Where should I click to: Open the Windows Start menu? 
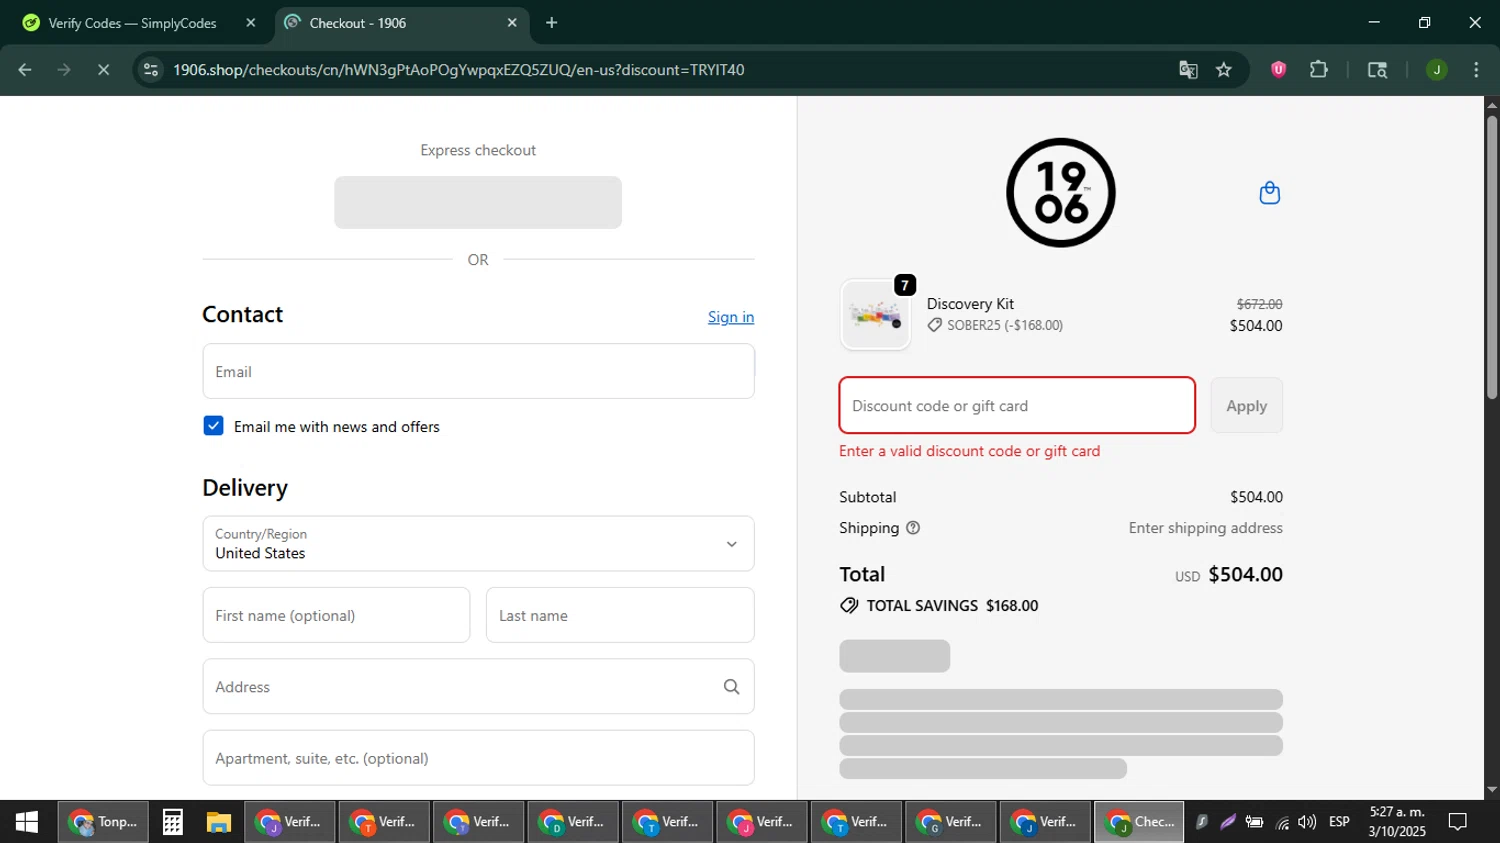[x=27, y=822]
